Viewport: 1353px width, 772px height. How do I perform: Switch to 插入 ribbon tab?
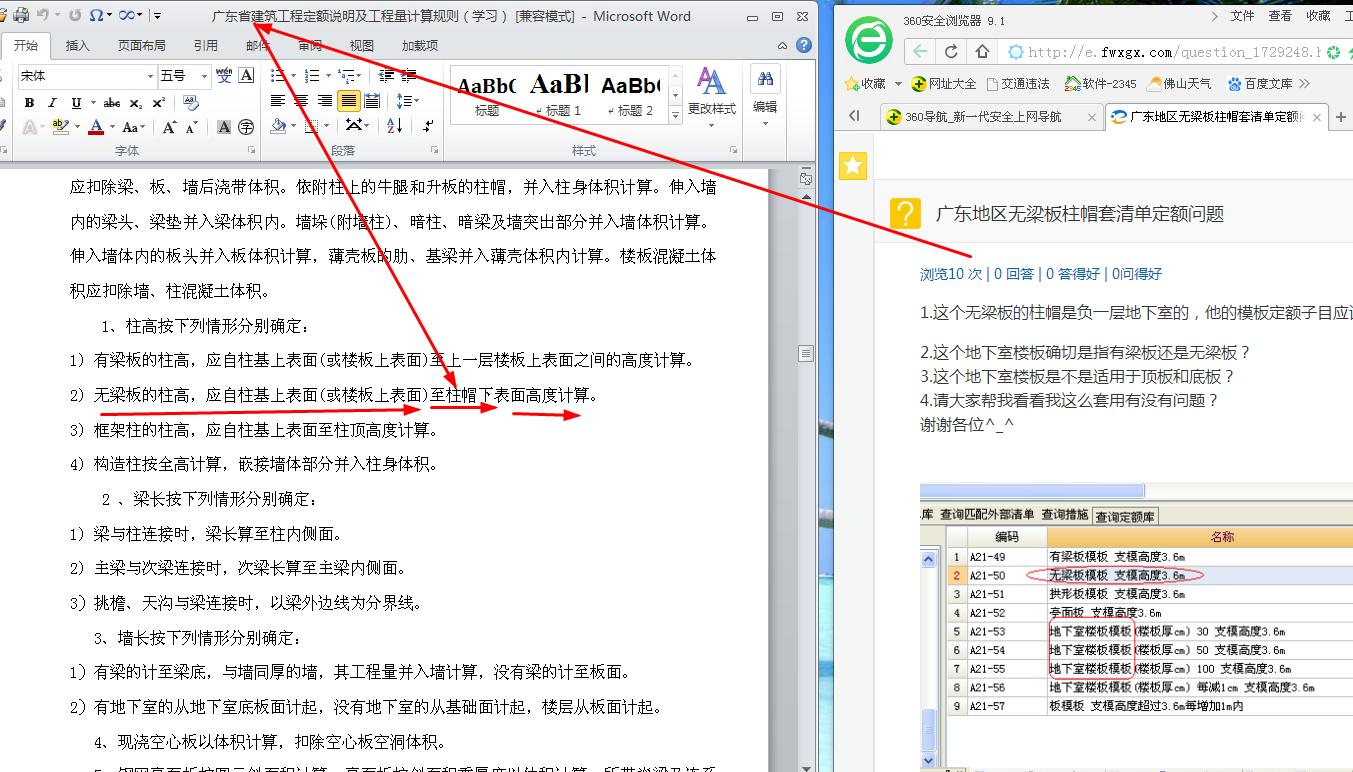[x=77, y=45]
